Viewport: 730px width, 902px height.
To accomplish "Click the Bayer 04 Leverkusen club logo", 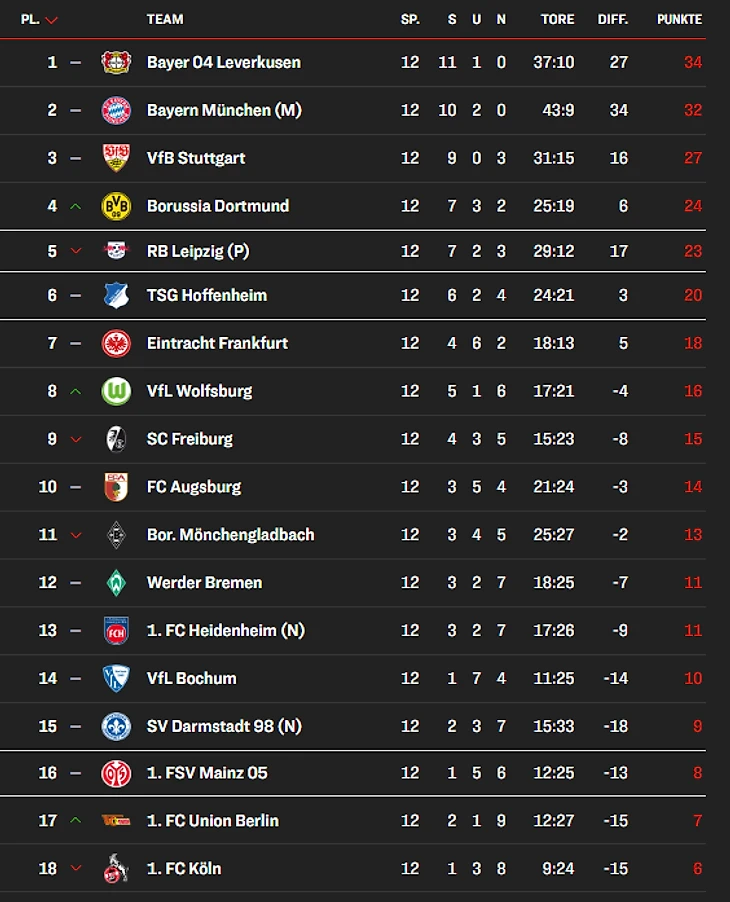I will [x=117, y=62].
